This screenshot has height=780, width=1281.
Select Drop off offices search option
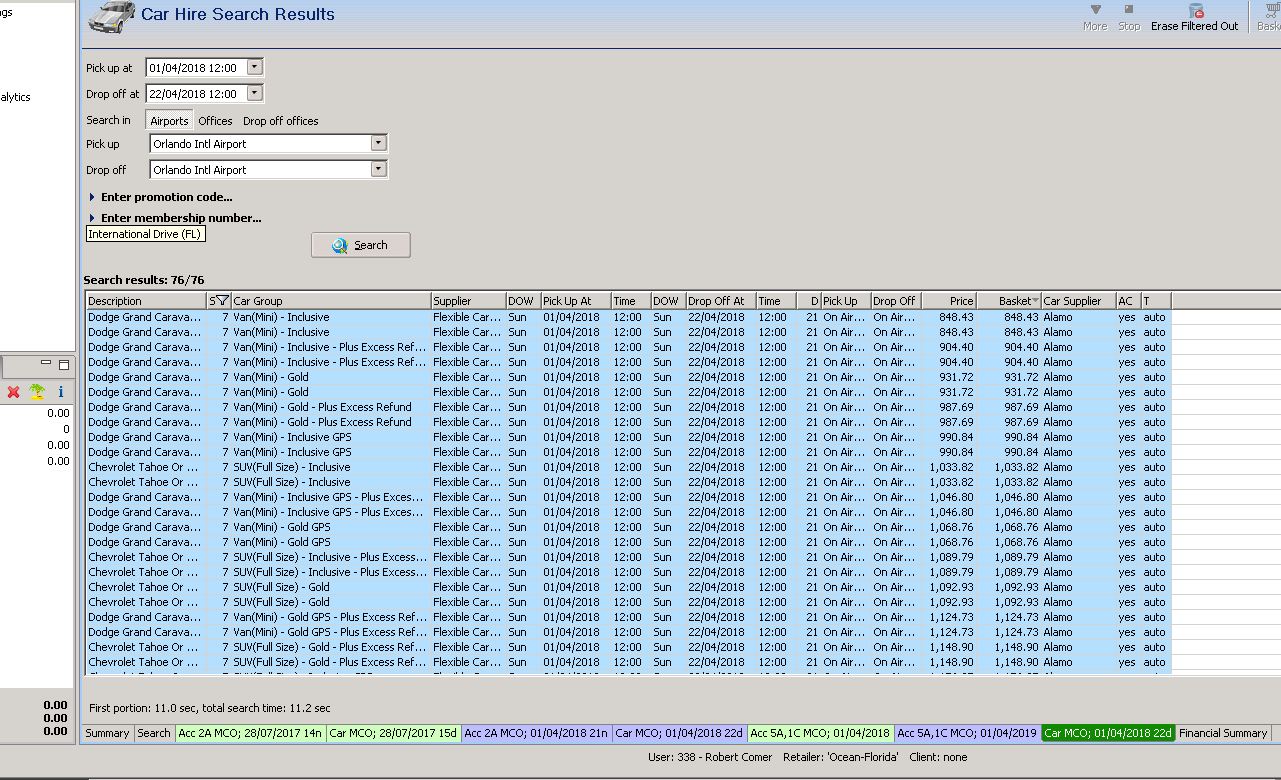coord(281,121)
